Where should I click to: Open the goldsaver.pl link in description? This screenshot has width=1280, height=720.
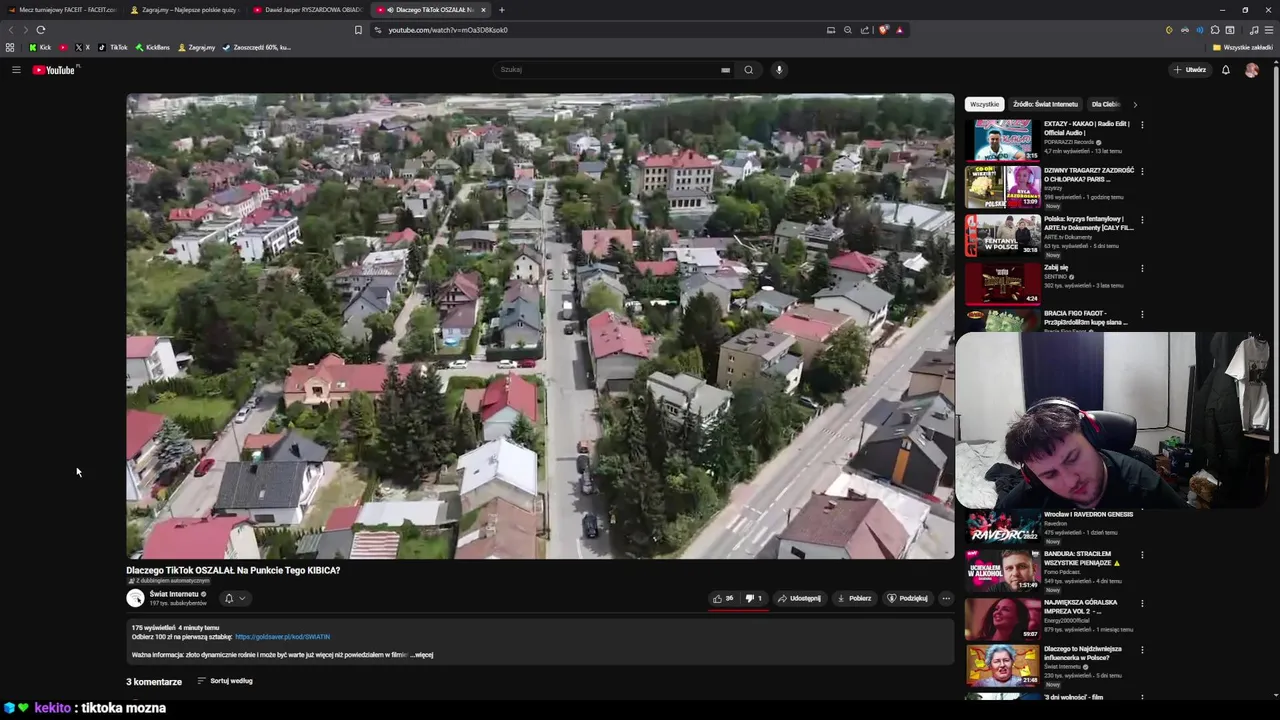click(x=282, y=636)
